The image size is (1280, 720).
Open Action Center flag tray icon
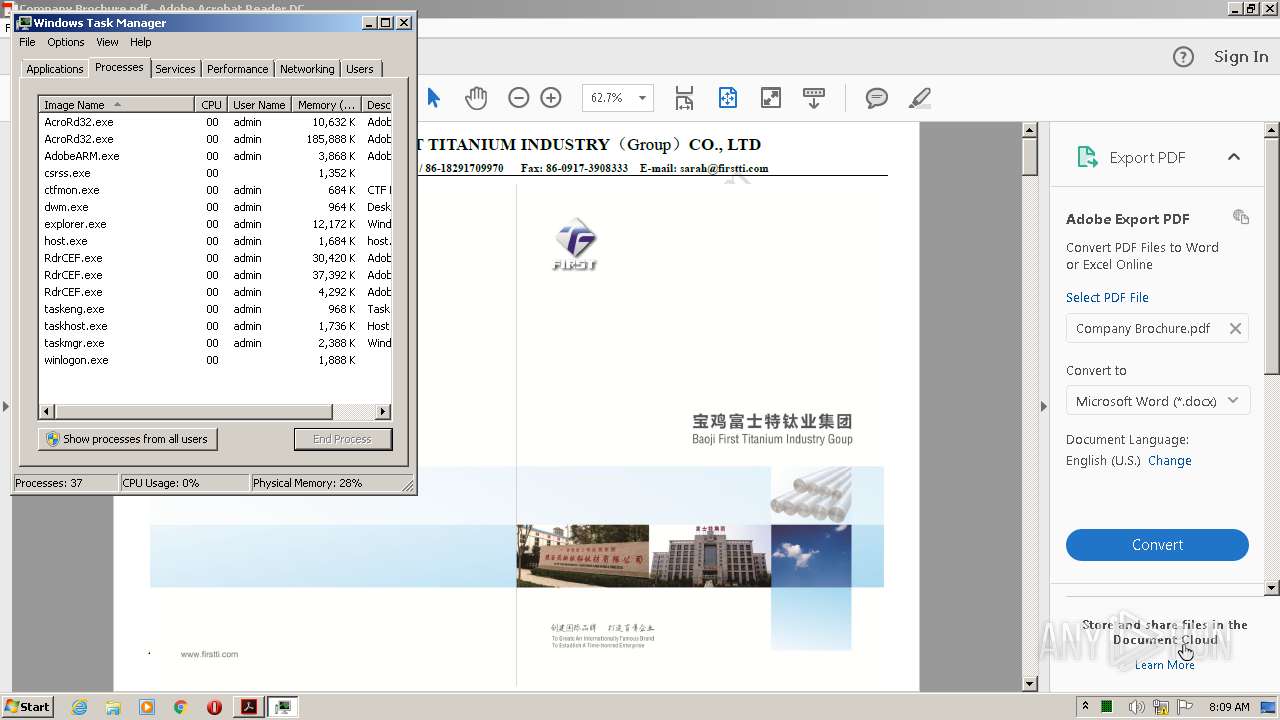pos(1184,707)
